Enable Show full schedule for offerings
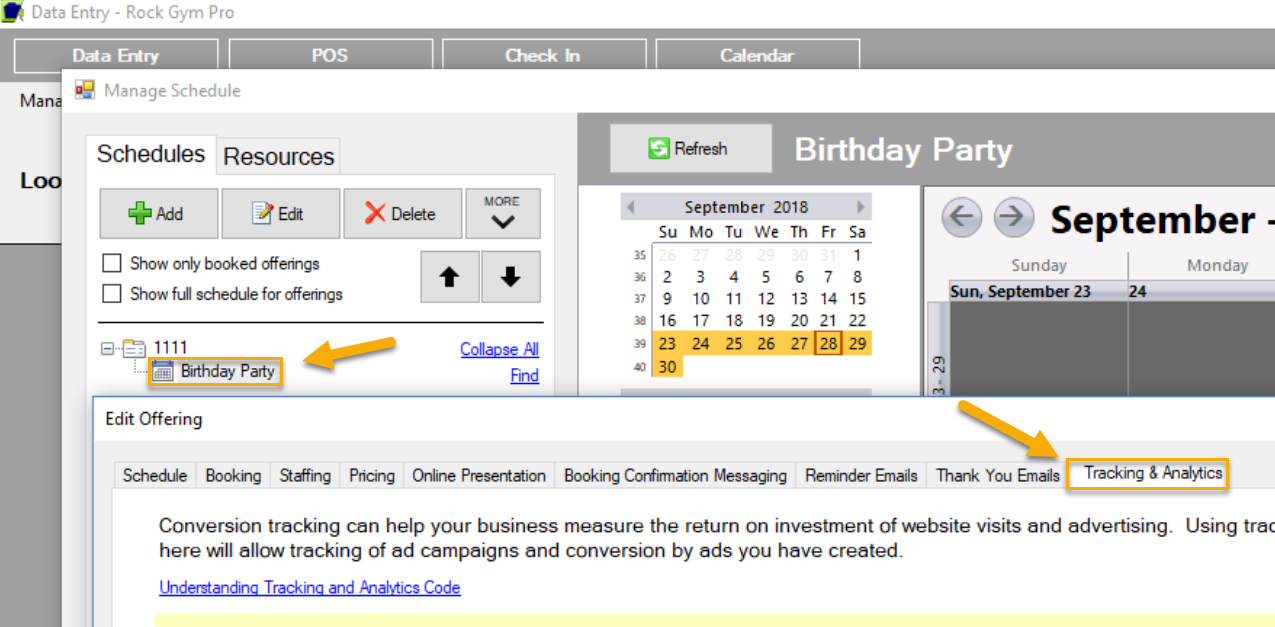This screenshot has height=627, width=1275. [x=112, y=294]
